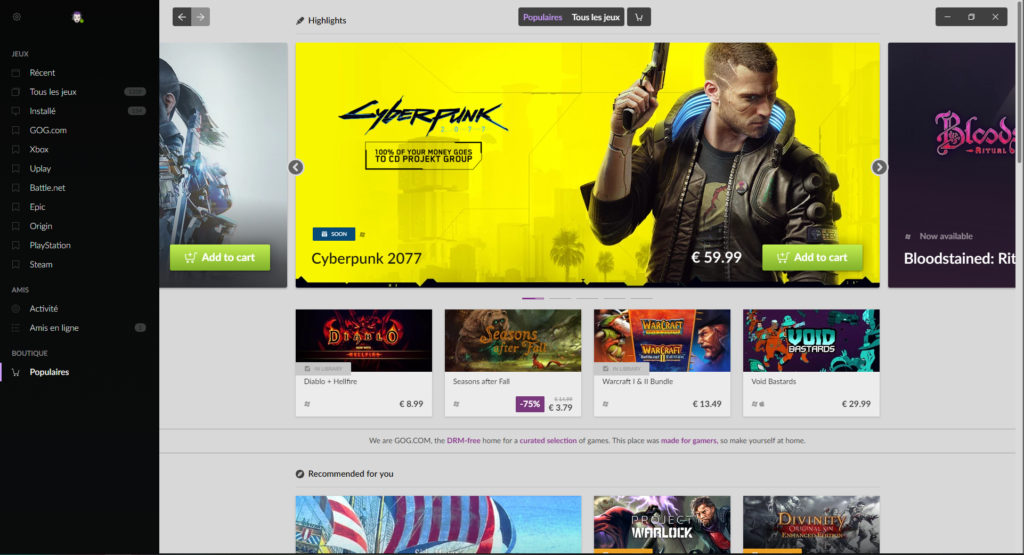This screenshot has height=555, width=1024.
Task: Select the first carousel page indicator
Action: (x=533, y=298)
